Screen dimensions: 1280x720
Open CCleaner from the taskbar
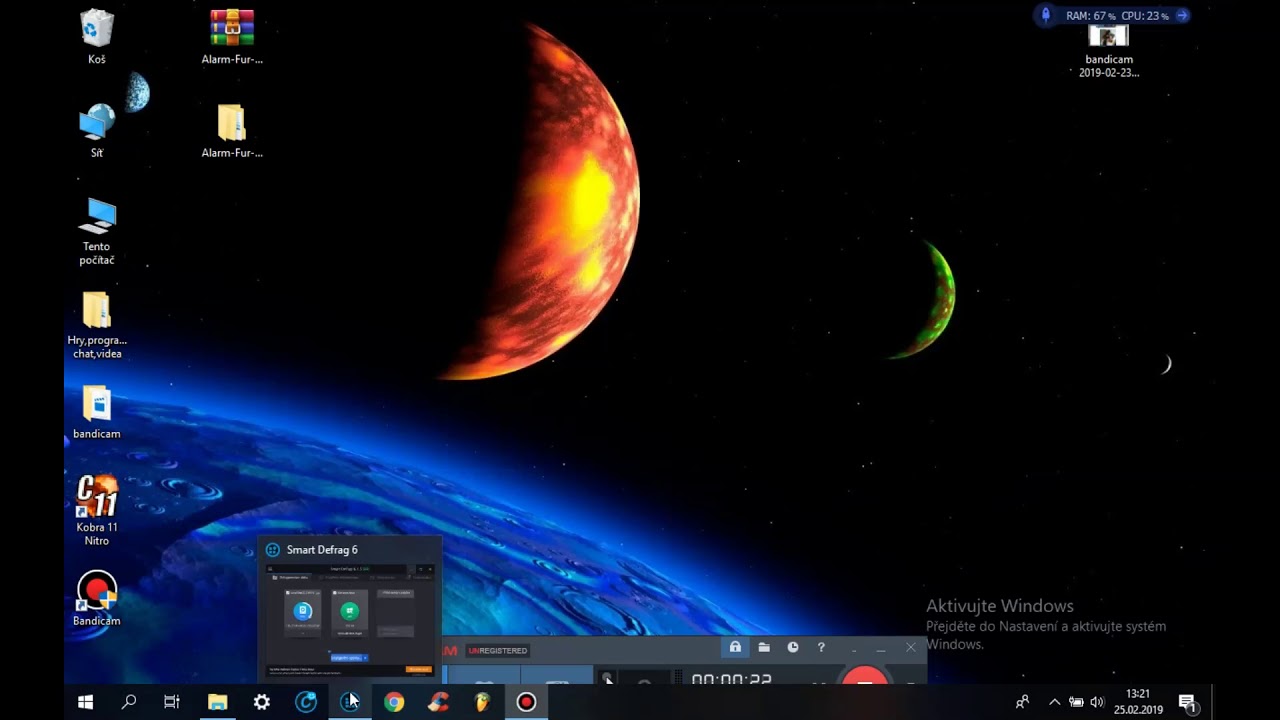(438, 702)
